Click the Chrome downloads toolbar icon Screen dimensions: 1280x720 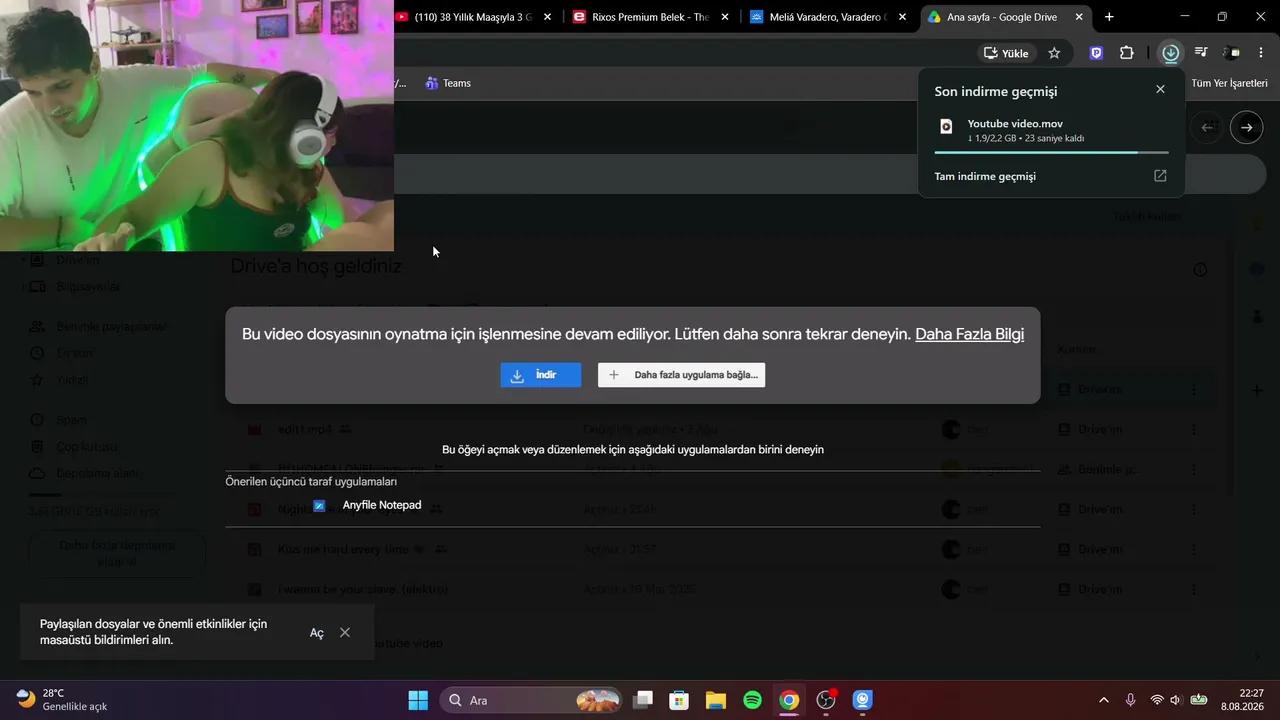click(1170, 53)
